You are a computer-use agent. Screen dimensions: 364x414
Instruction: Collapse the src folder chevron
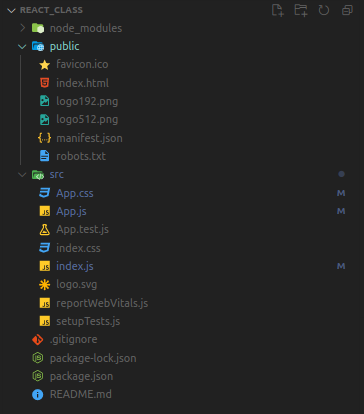click(x=22, y=174)
